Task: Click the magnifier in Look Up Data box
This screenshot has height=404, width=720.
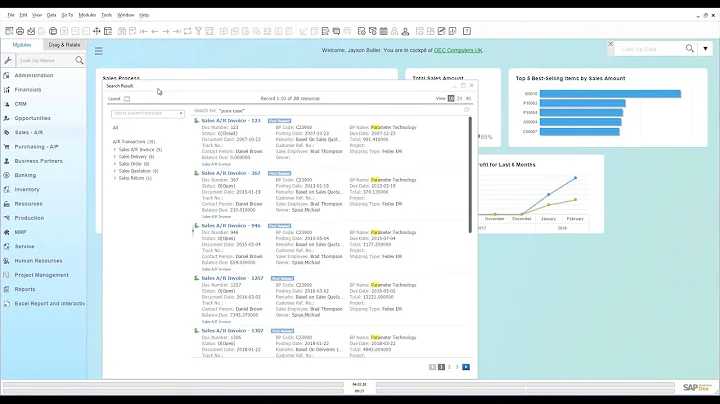Action: click(690, 48)
